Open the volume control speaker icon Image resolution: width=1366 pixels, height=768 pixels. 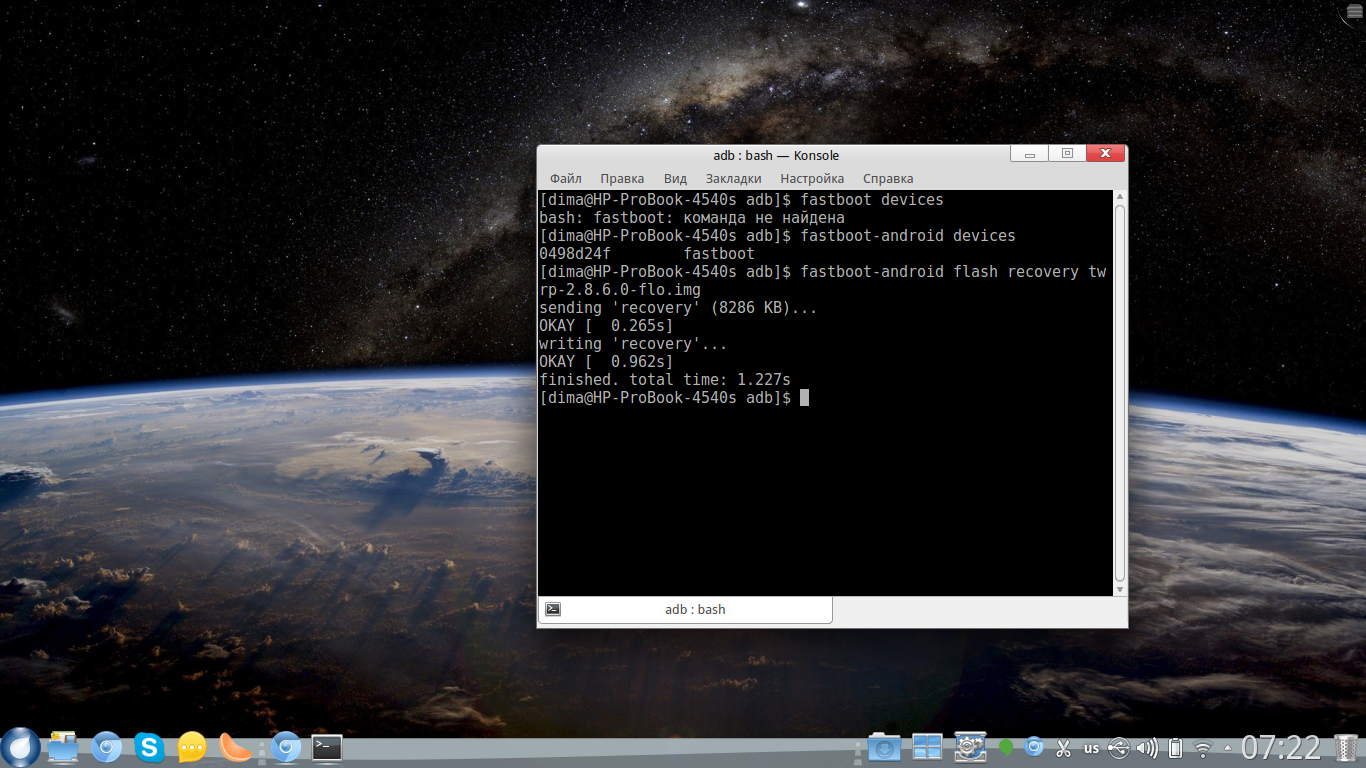tap(1147, 748)
